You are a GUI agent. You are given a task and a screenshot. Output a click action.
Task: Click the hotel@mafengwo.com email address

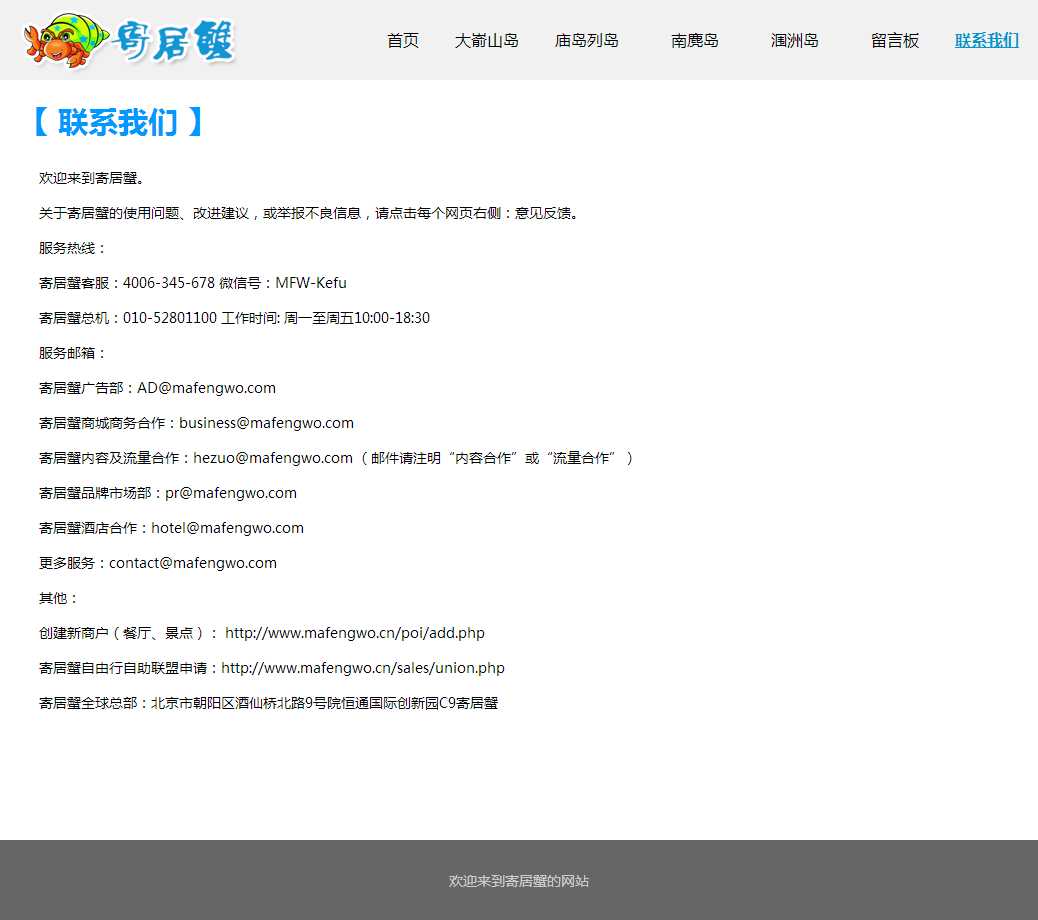[227, 528]
